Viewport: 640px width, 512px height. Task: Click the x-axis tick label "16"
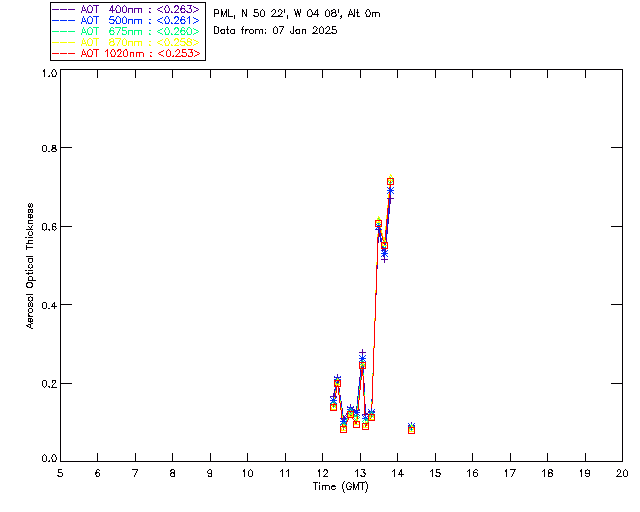473,473
